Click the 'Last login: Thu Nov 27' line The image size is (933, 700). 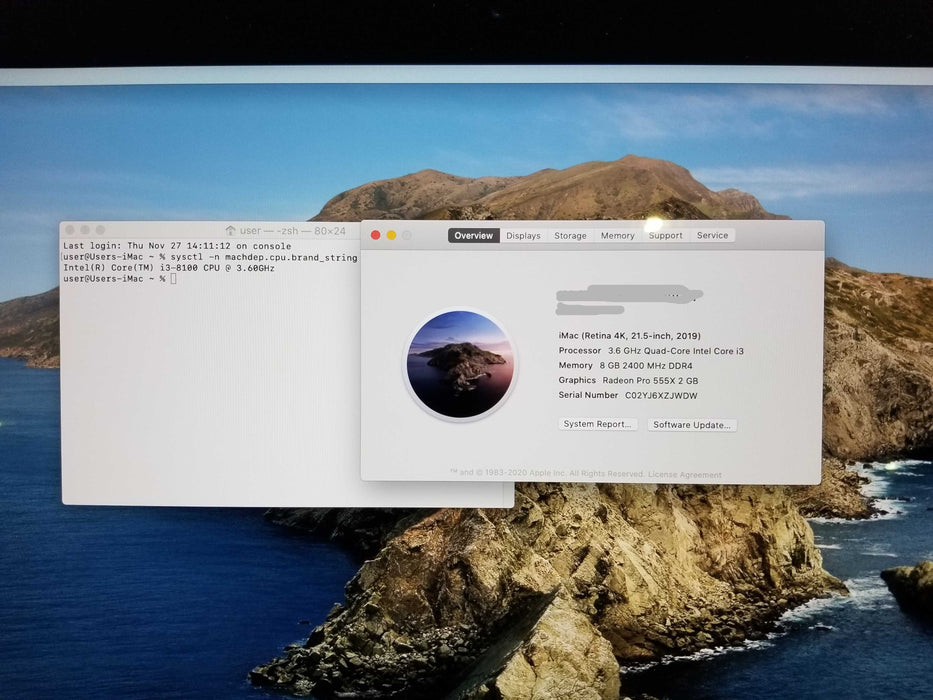click(x=177, y=246)
